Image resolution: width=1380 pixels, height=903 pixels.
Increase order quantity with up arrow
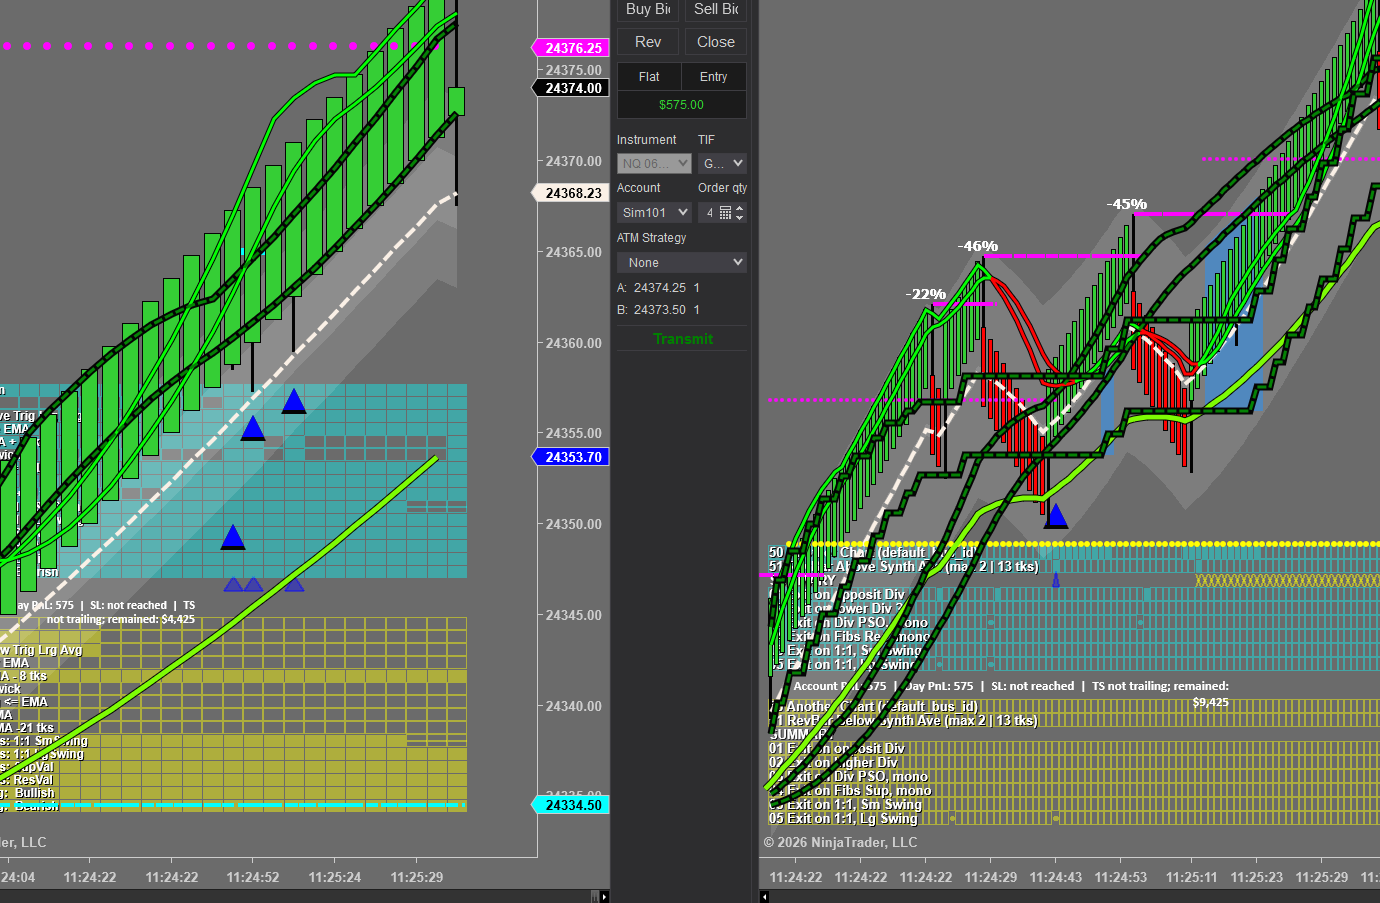pyautogui.click(x=740, y=208)
